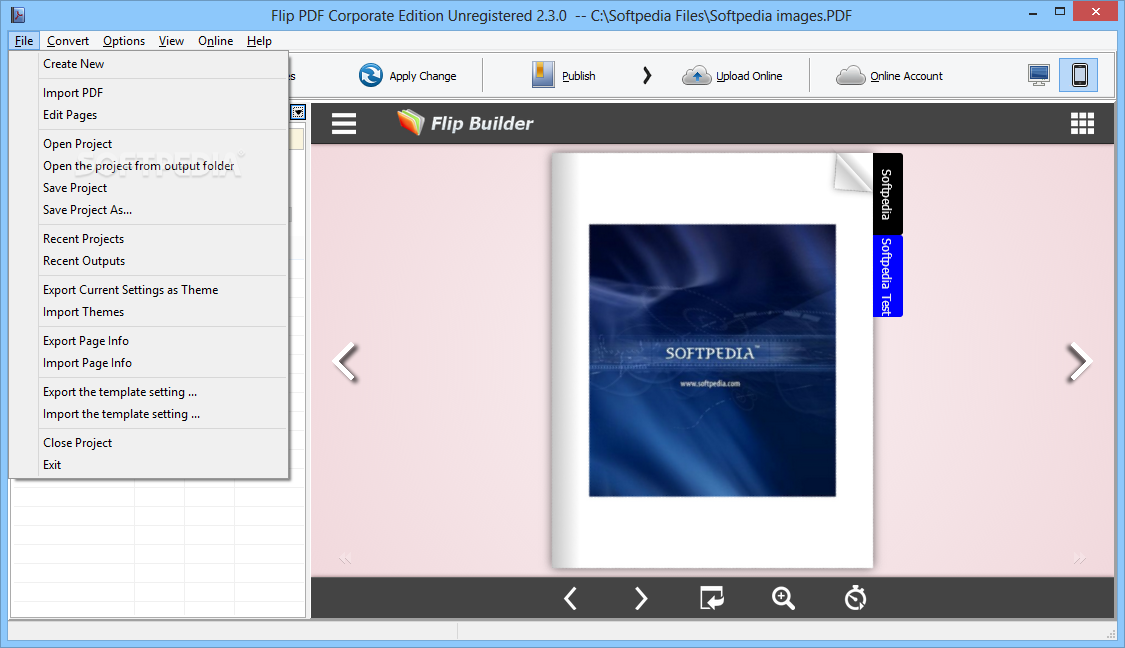Flip to previous page with large left arrow

[346, 362]
